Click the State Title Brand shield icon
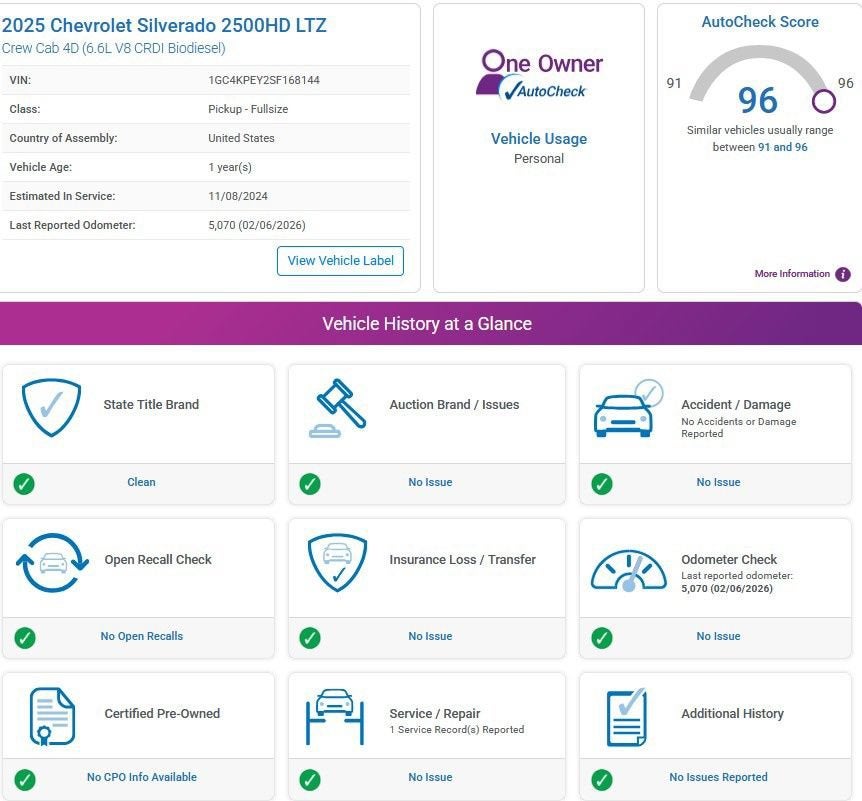Image resolution: width=862 pixels, height=801 pixels. (x=51, y=407)
